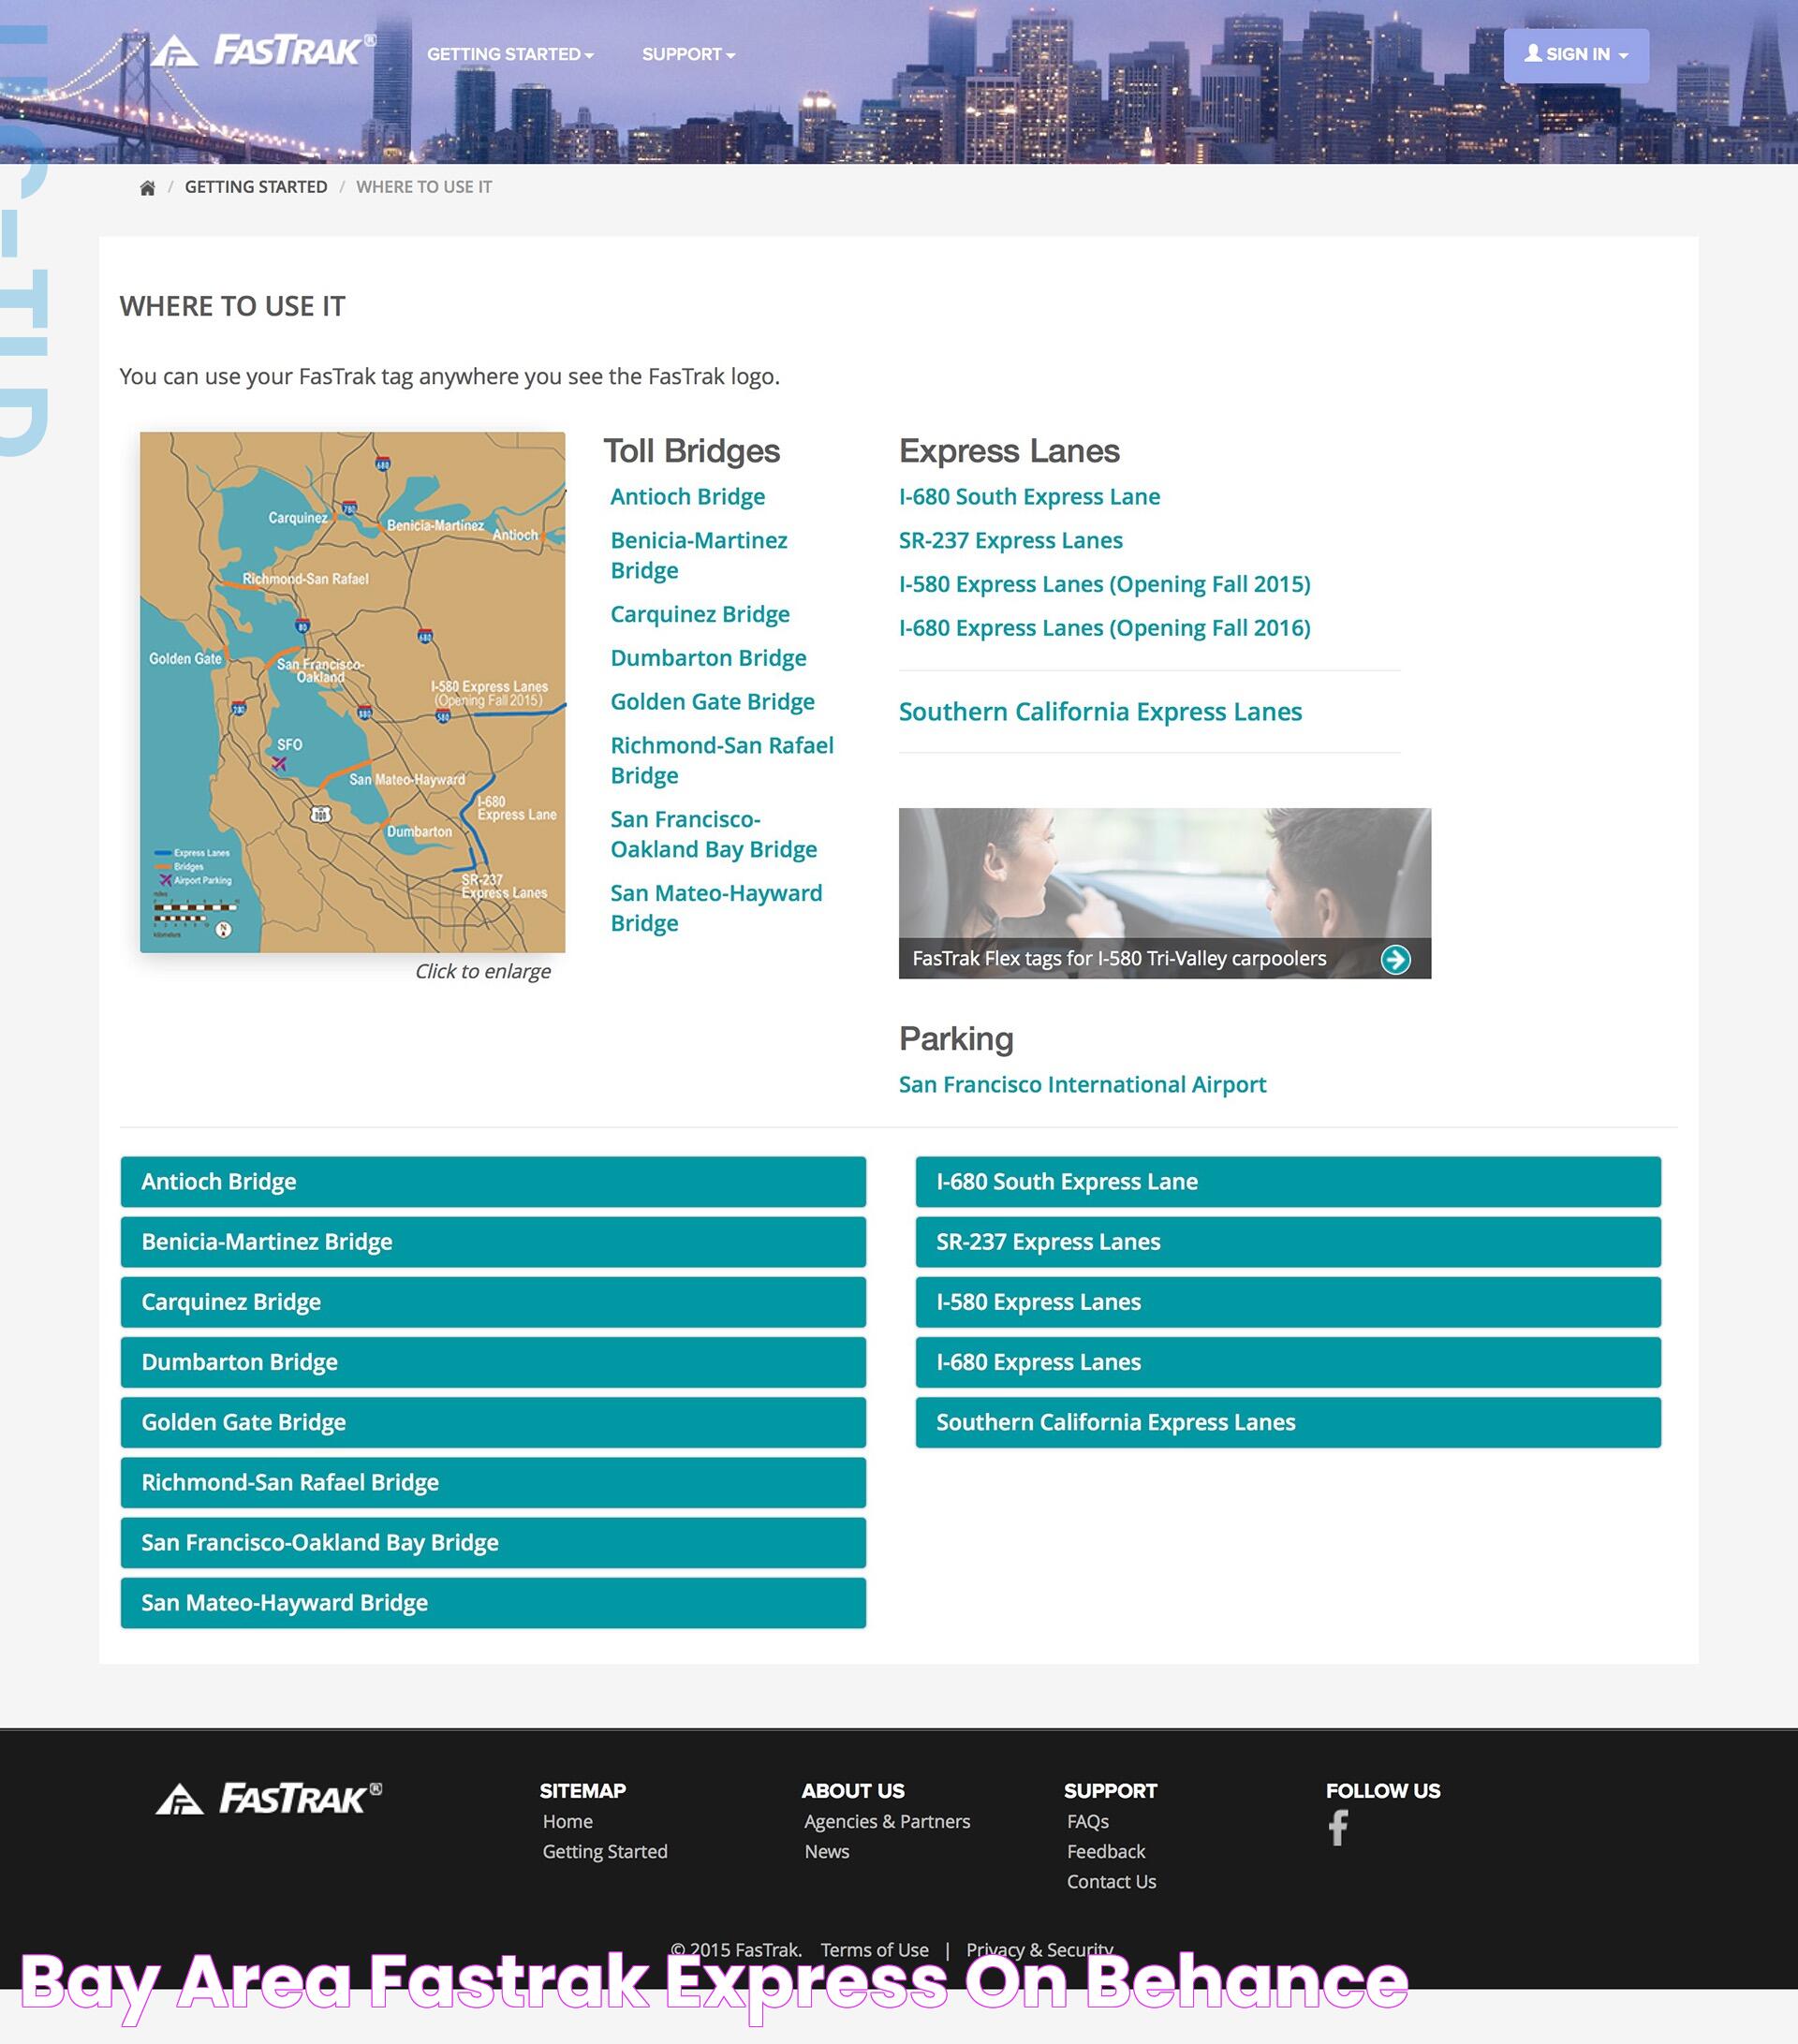This screenshot has width=1798, height=2044.
Task: Open the San Francisco-Oakland Bay Bridge link in list
Action: tap(714, 834)
